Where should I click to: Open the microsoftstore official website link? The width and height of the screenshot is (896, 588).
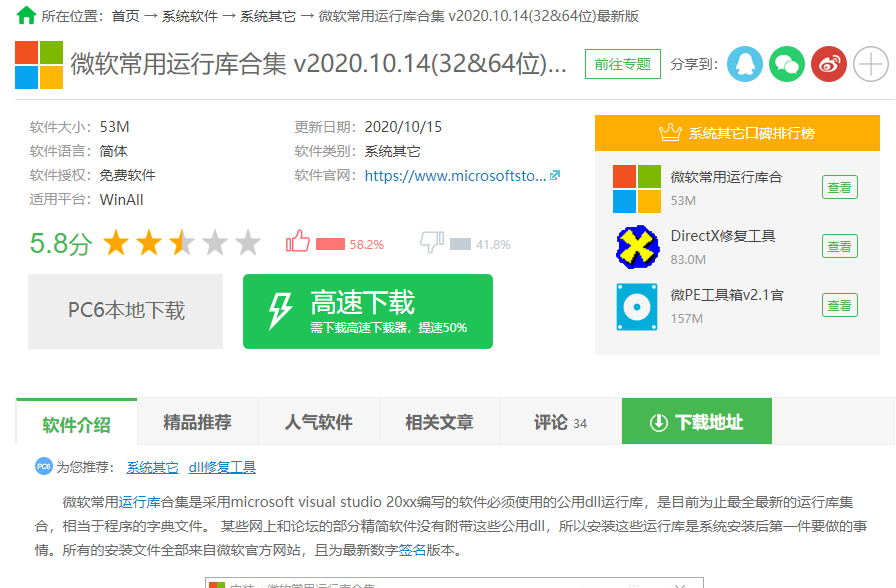pyautogui.click(x=455, y=175)
